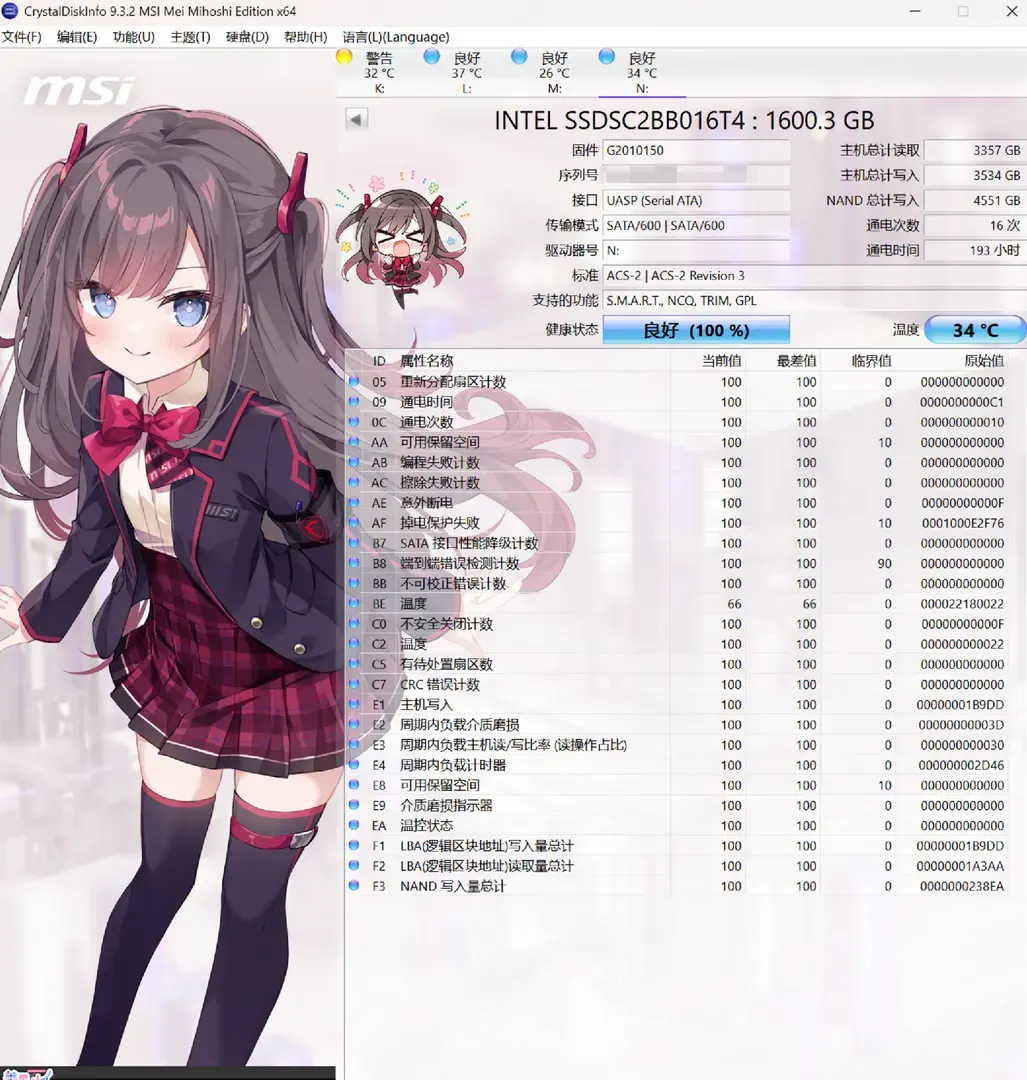The height and width of the screenshot is (1080, 1027).
Task: Click the status icon of row BE 温度
Action: tap(354, 603)
